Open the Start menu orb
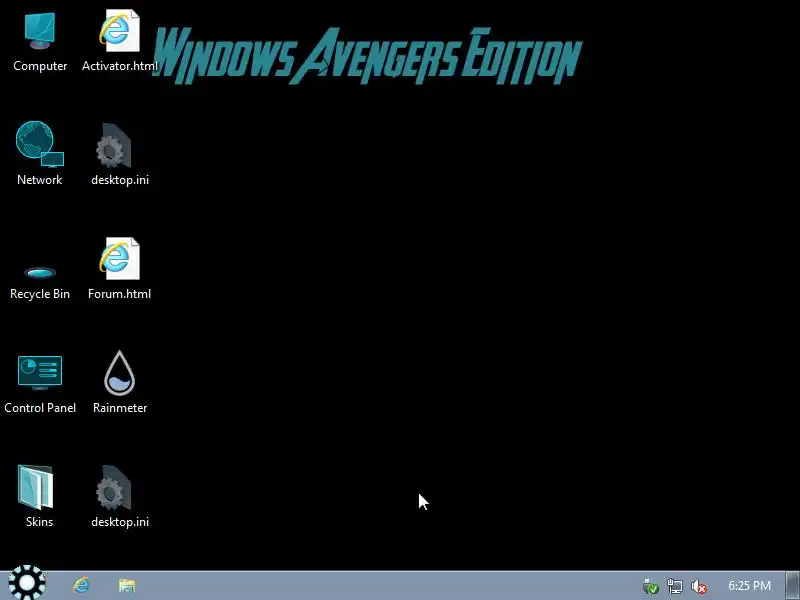The height and width of the screenshot is (600, 800). click(x=27, y=582)
